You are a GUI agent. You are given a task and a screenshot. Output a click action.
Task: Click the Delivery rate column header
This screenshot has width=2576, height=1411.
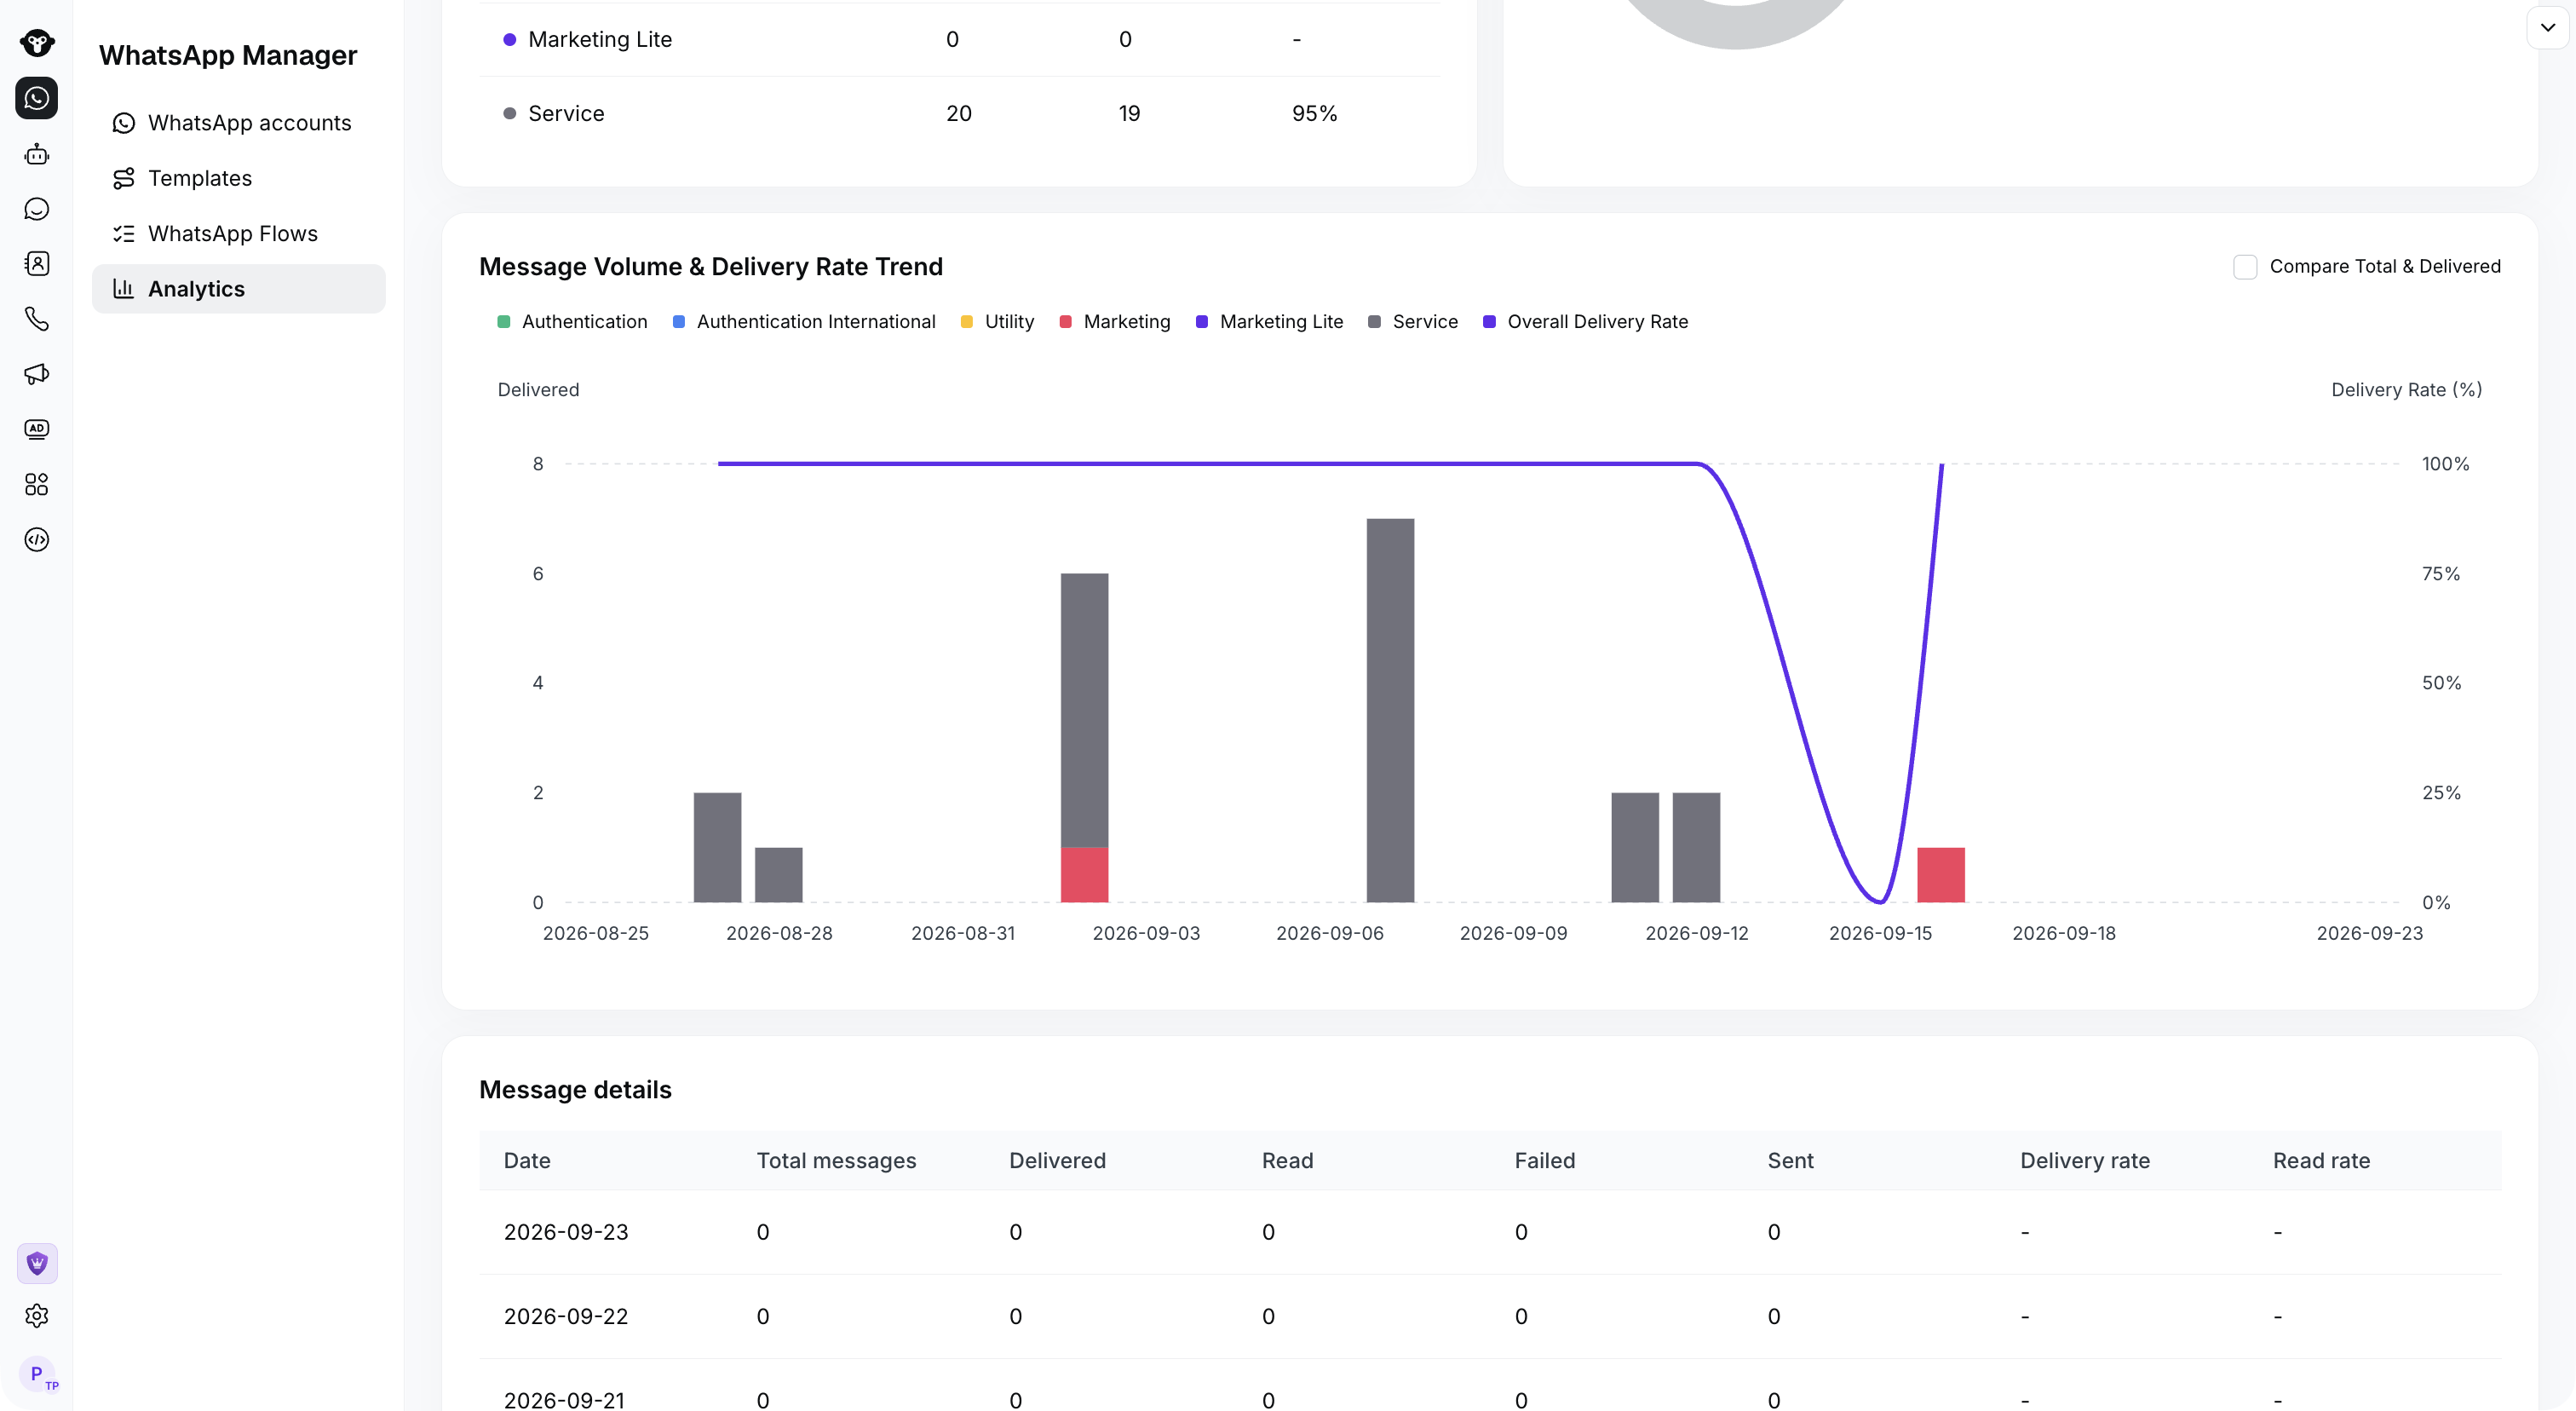2084,1161
